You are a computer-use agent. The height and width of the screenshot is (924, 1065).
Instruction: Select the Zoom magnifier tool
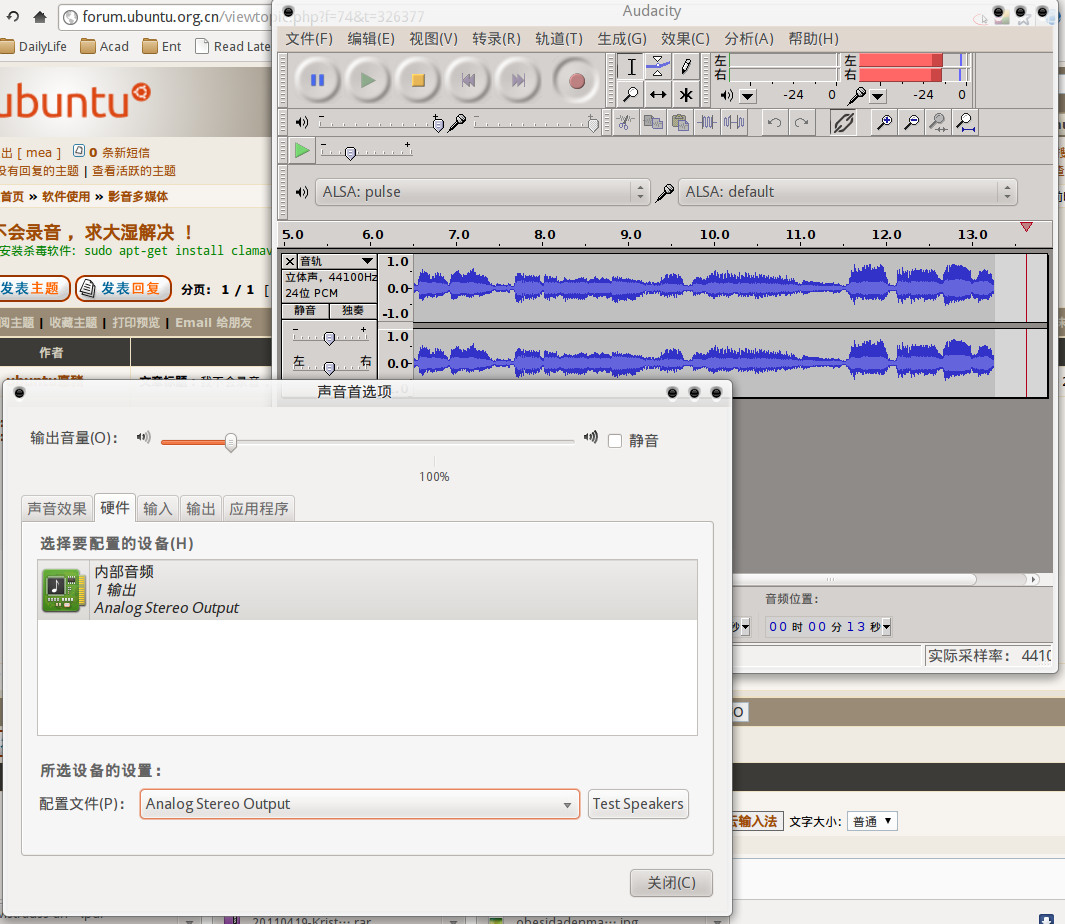[x=631, y=94]
